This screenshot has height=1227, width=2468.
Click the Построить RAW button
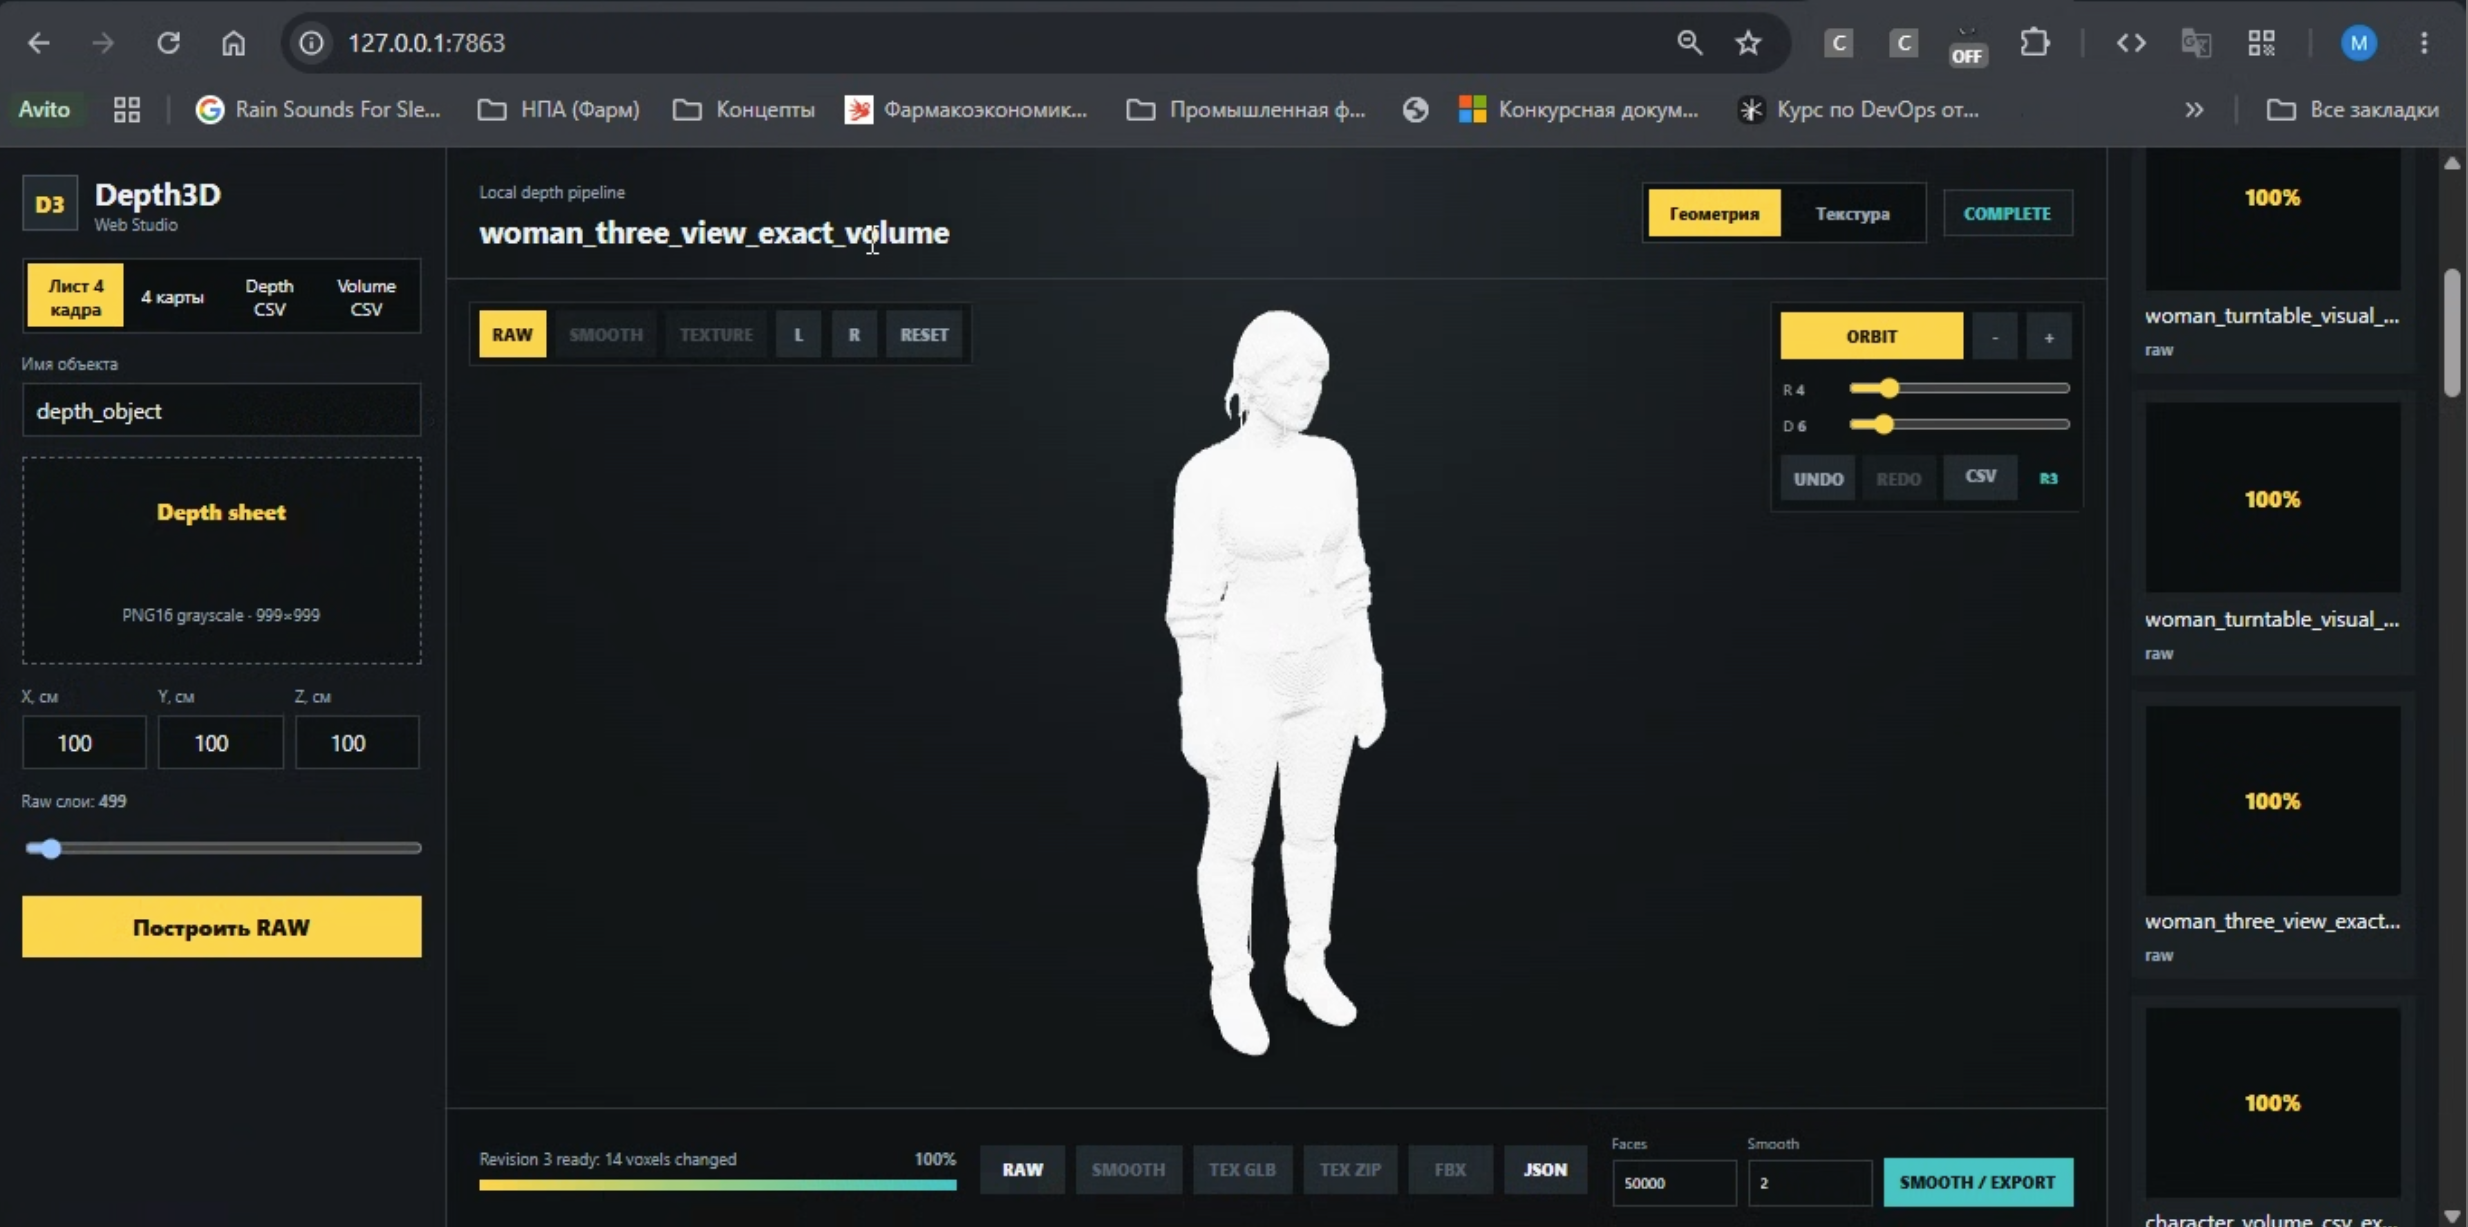coord(221,927)
